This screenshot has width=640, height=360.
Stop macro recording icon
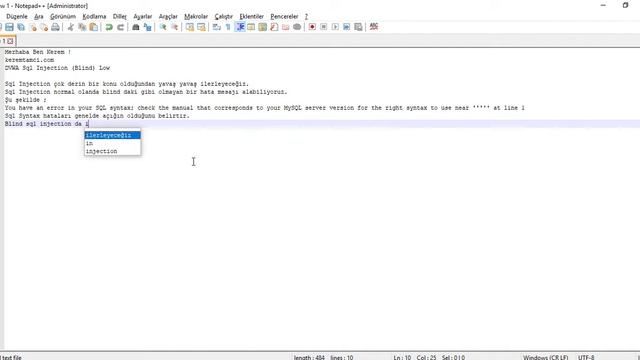(x=324, y=27)
